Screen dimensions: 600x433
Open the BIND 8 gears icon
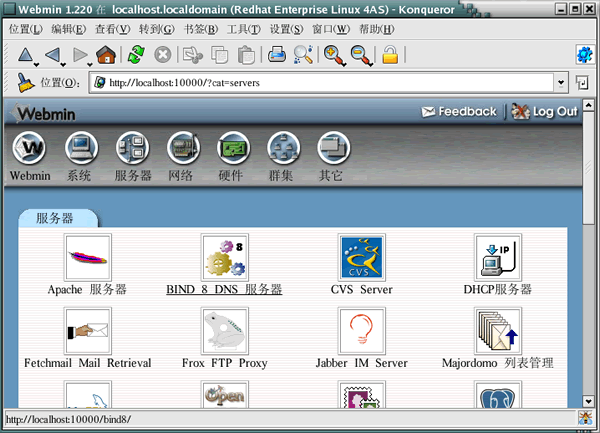point(225,257)
